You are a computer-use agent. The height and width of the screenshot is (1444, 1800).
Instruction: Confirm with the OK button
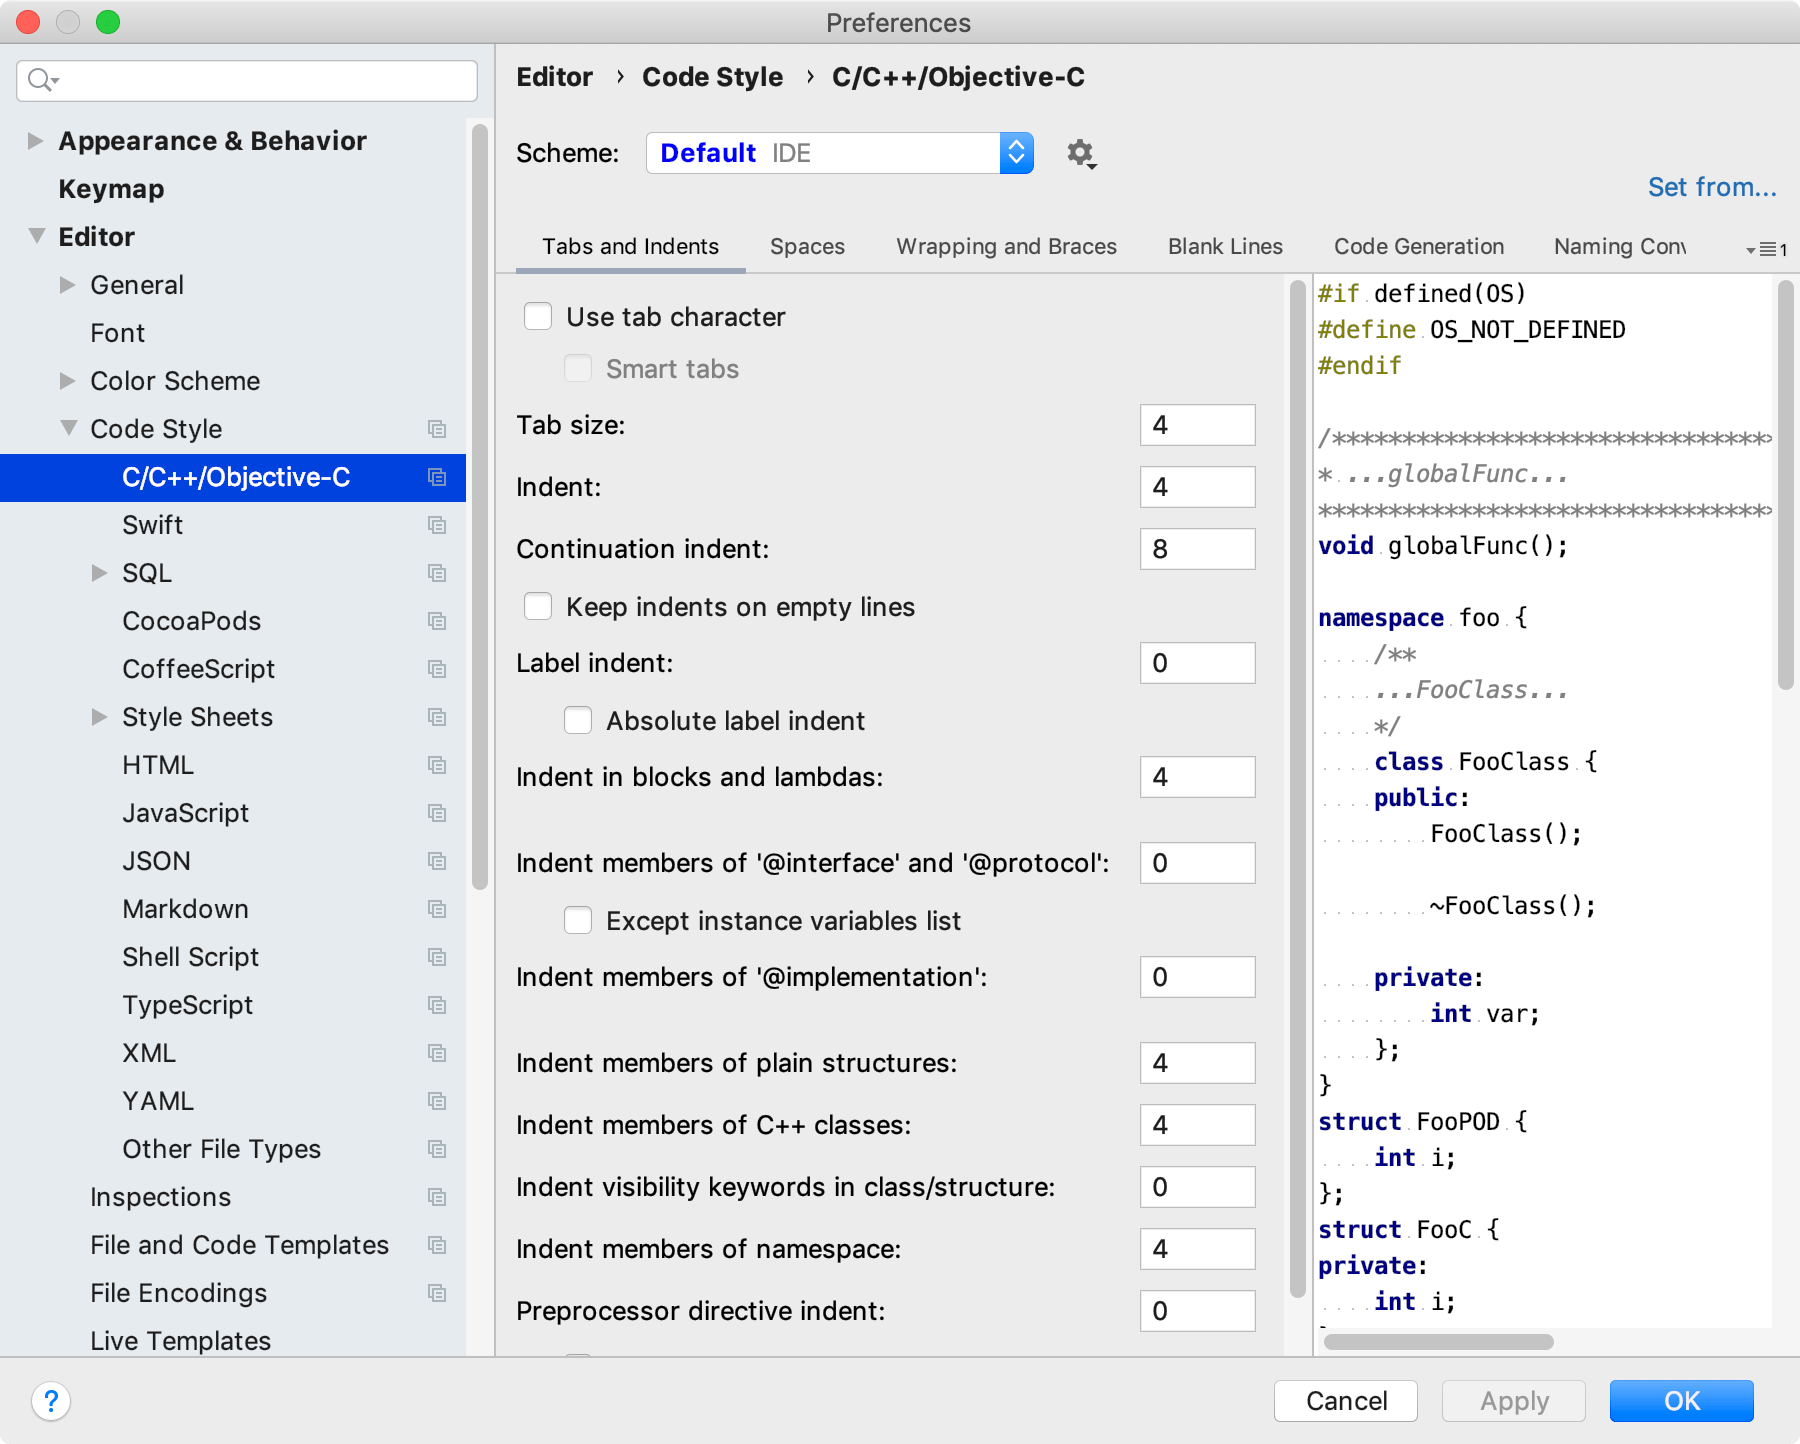(x=1682, y=1401)
